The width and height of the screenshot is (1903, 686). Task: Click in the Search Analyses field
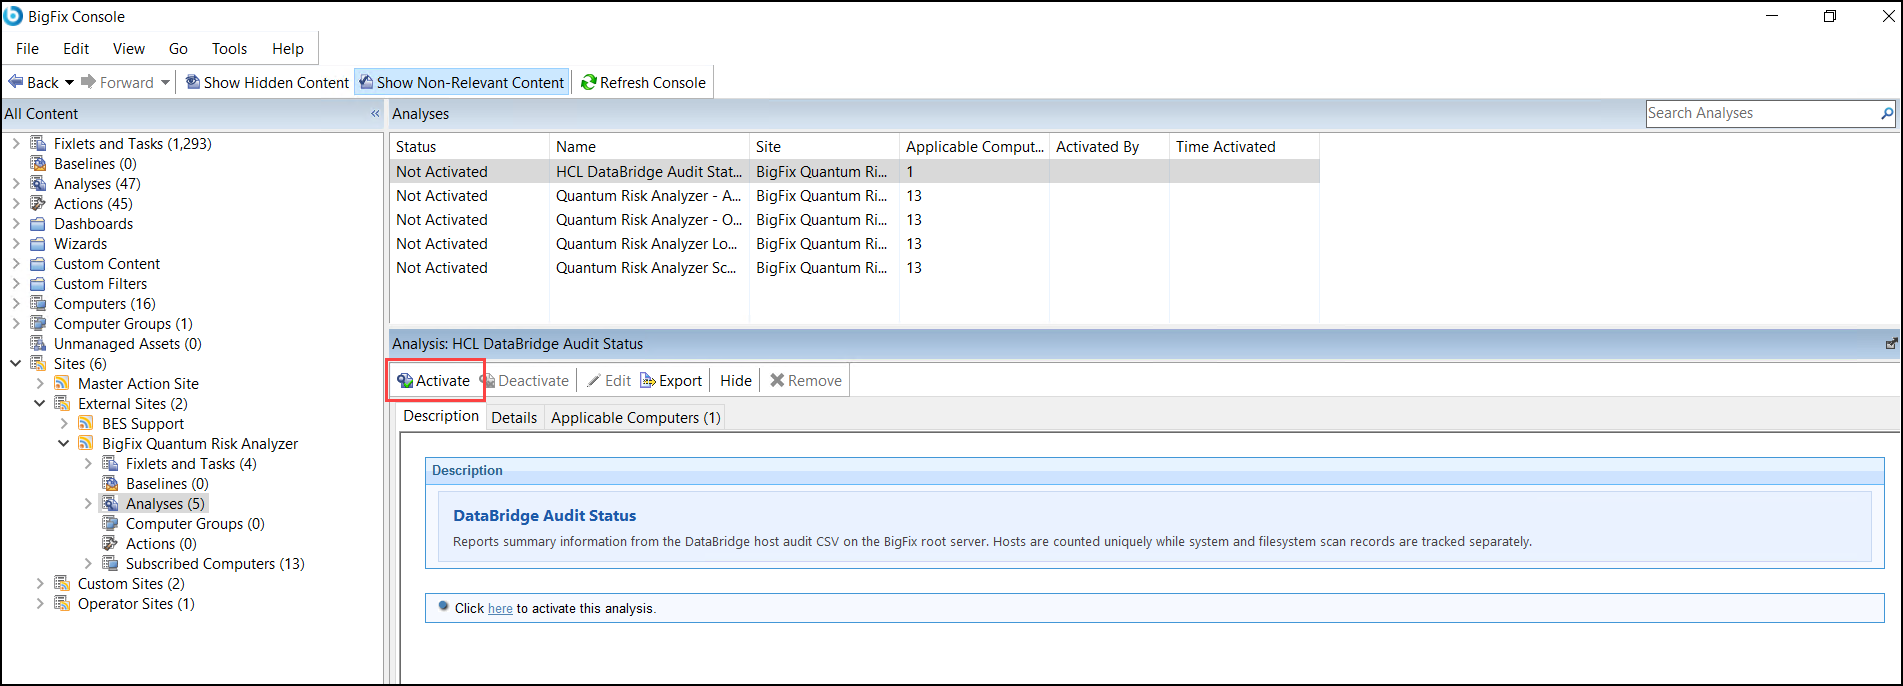click(x=1763, y=113)
